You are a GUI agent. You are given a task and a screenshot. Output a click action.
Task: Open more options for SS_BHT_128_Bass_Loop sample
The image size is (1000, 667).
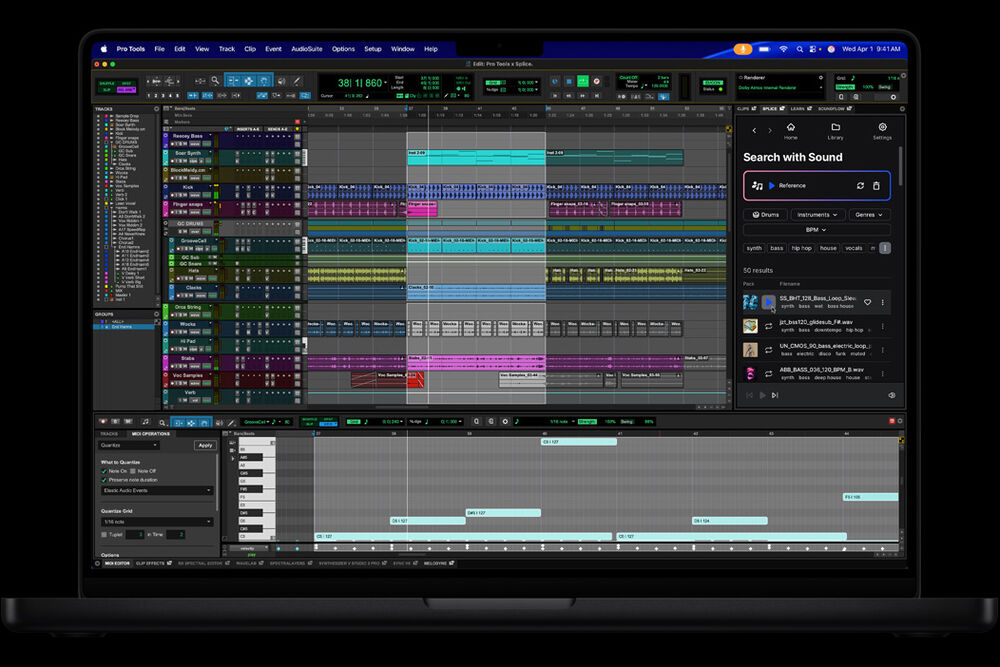tap(883, 302)
